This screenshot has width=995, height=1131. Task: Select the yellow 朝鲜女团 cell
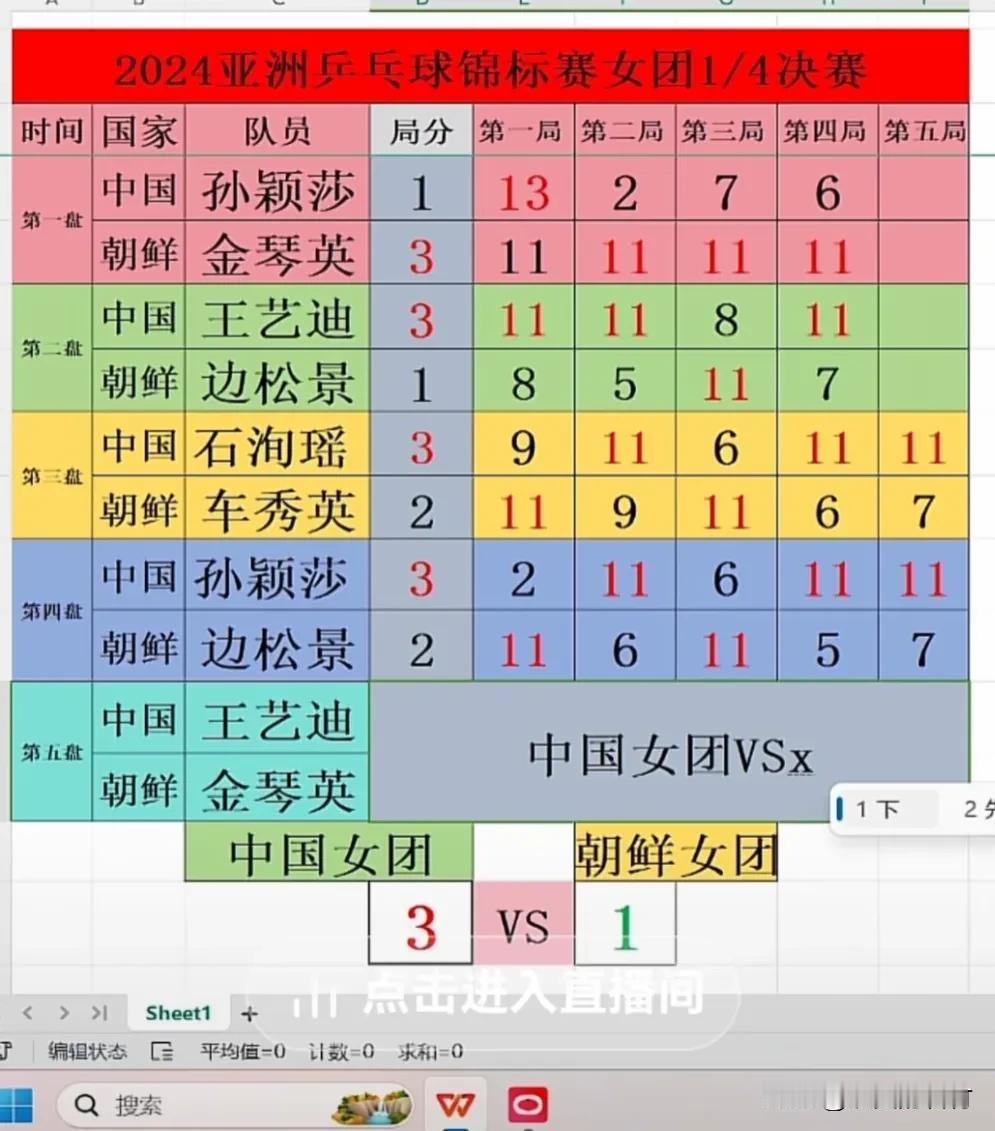pos(675,853)
